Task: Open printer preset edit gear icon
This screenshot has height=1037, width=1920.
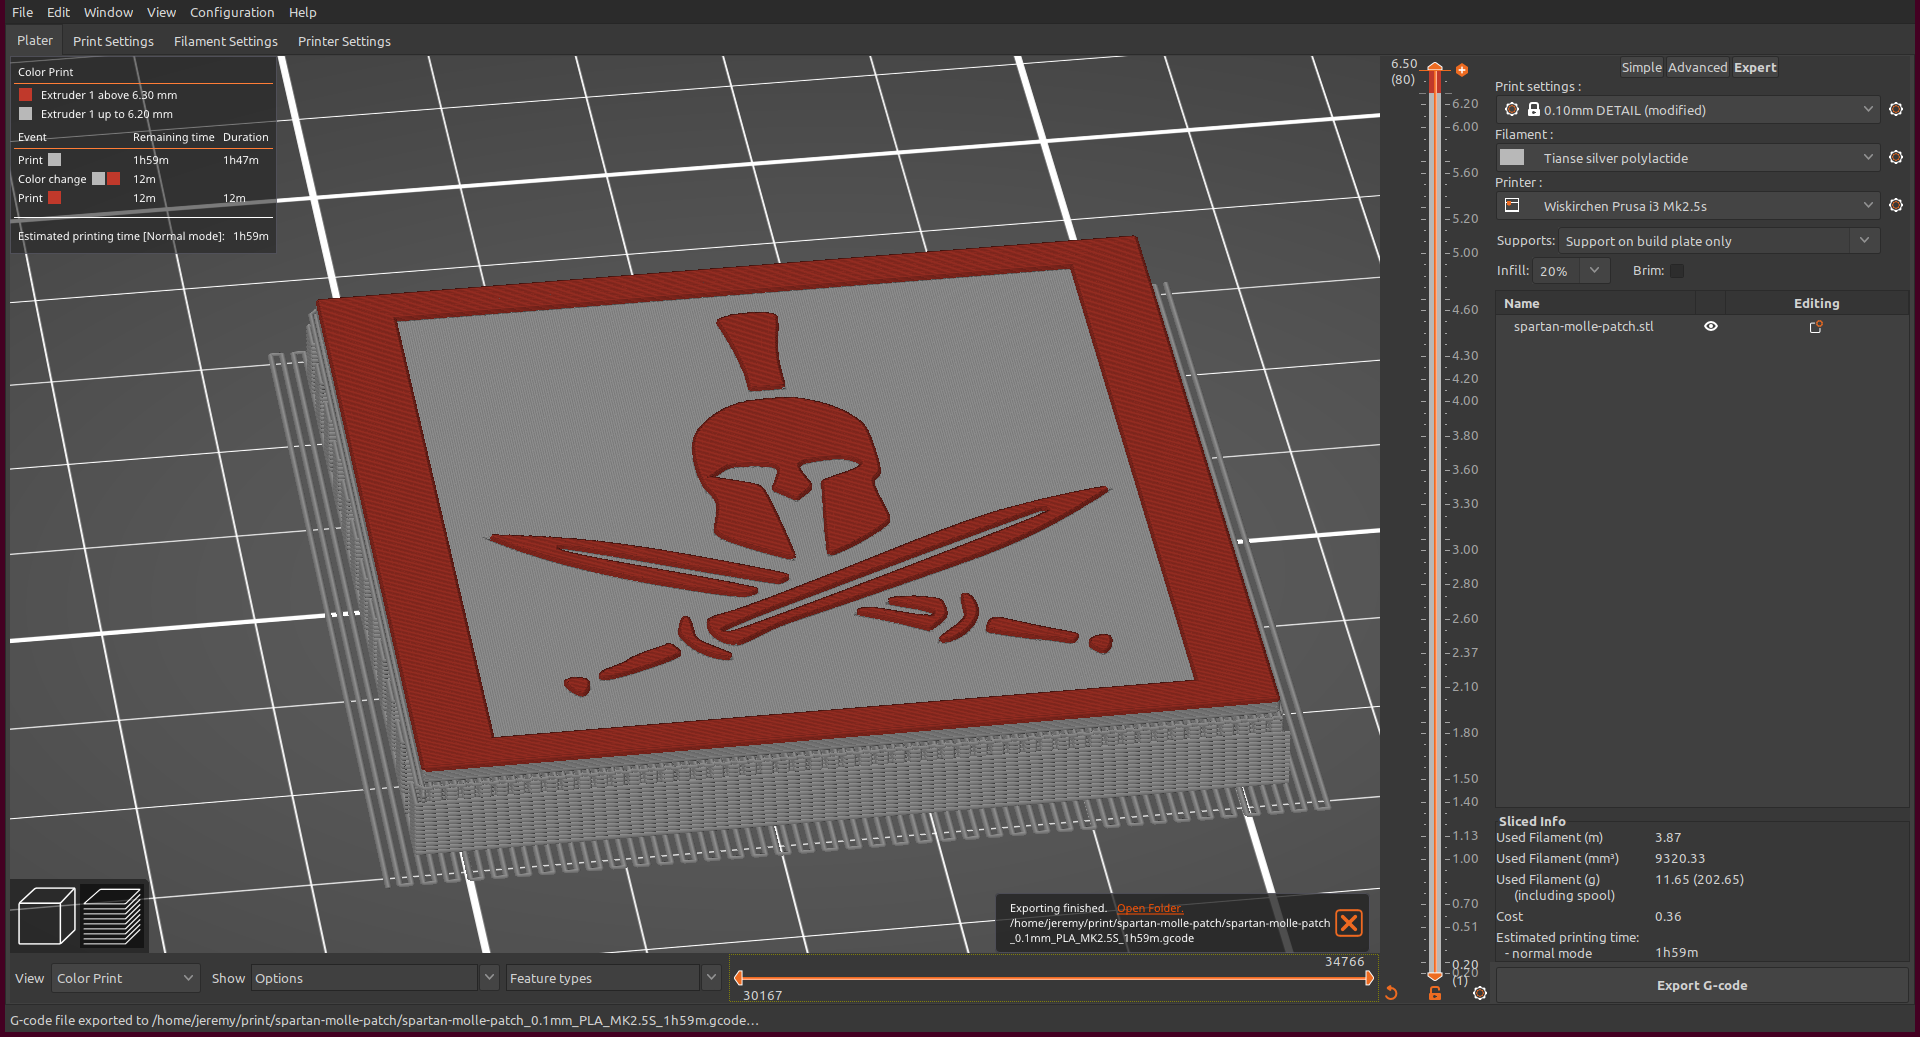Action: pos(1895,205)
